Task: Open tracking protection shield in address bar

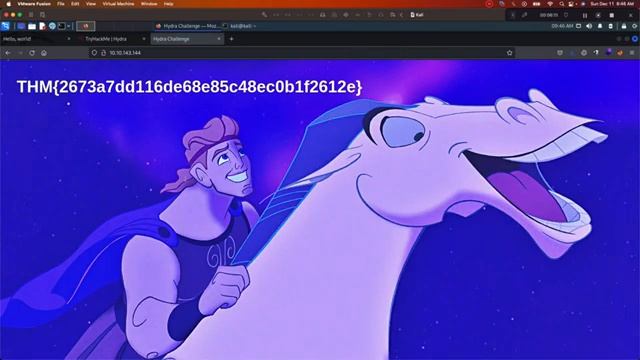Action: pos(94,53)
